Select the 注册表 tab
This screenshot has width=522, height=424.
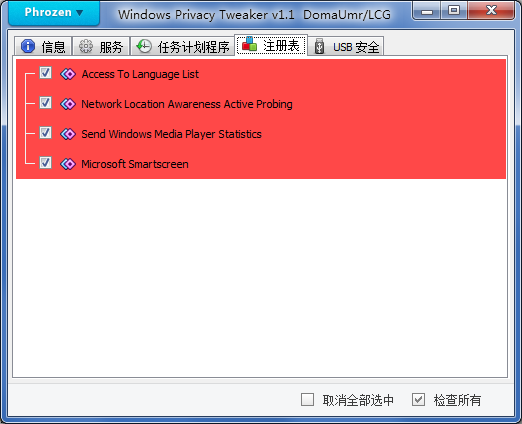tap(271, 45)
